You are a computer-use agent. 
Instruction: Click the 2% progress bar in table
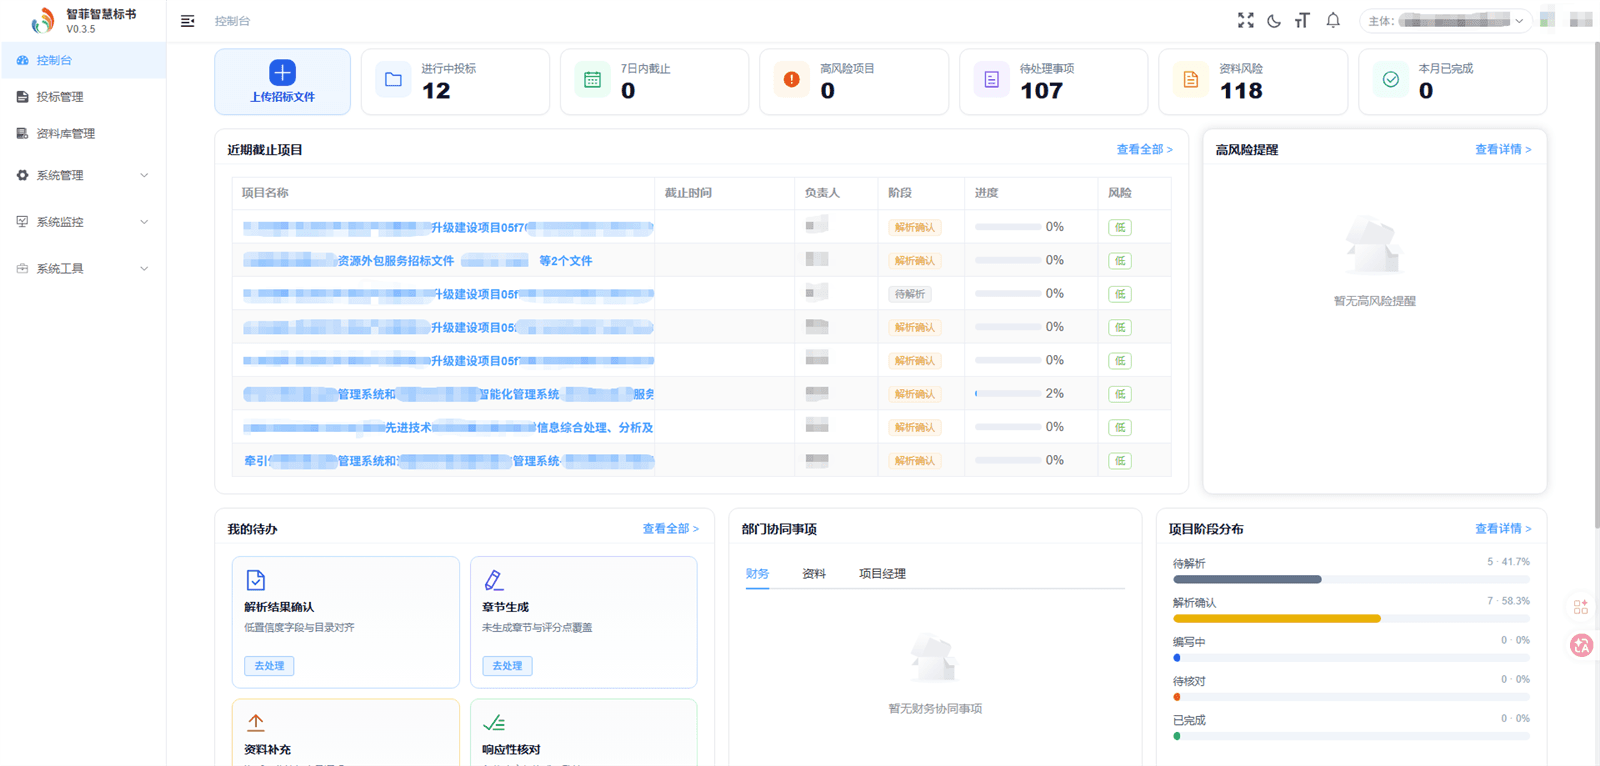pos(1008,394)
